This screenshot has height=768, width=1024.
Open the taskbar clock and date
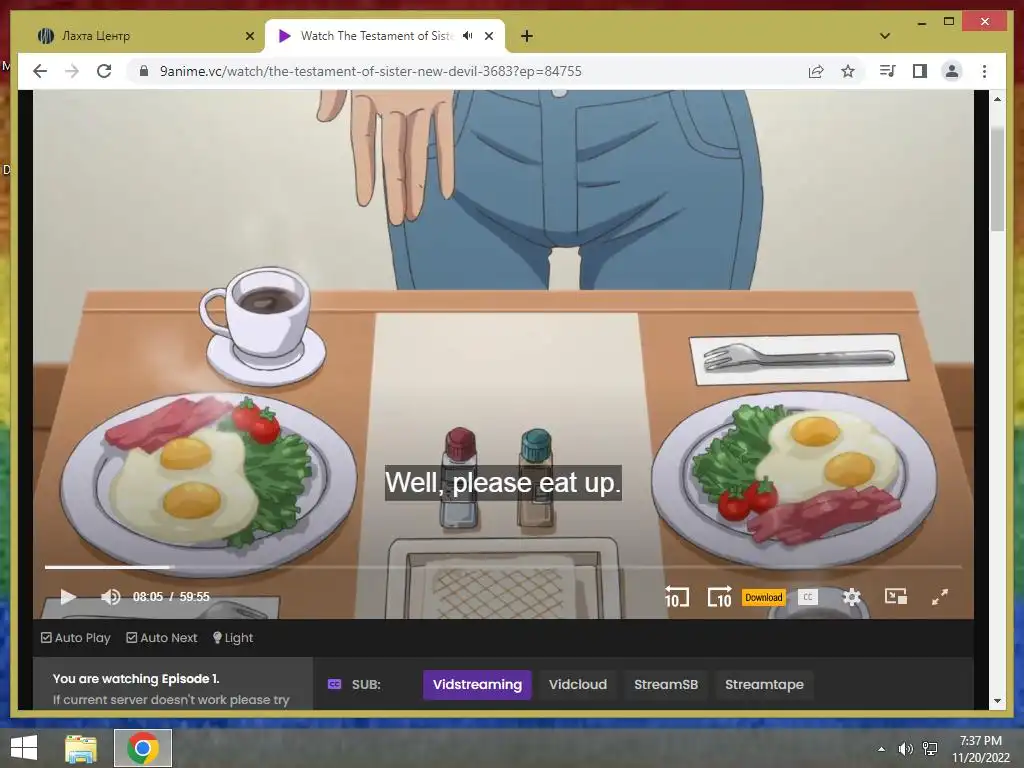[x=981, y=749]
